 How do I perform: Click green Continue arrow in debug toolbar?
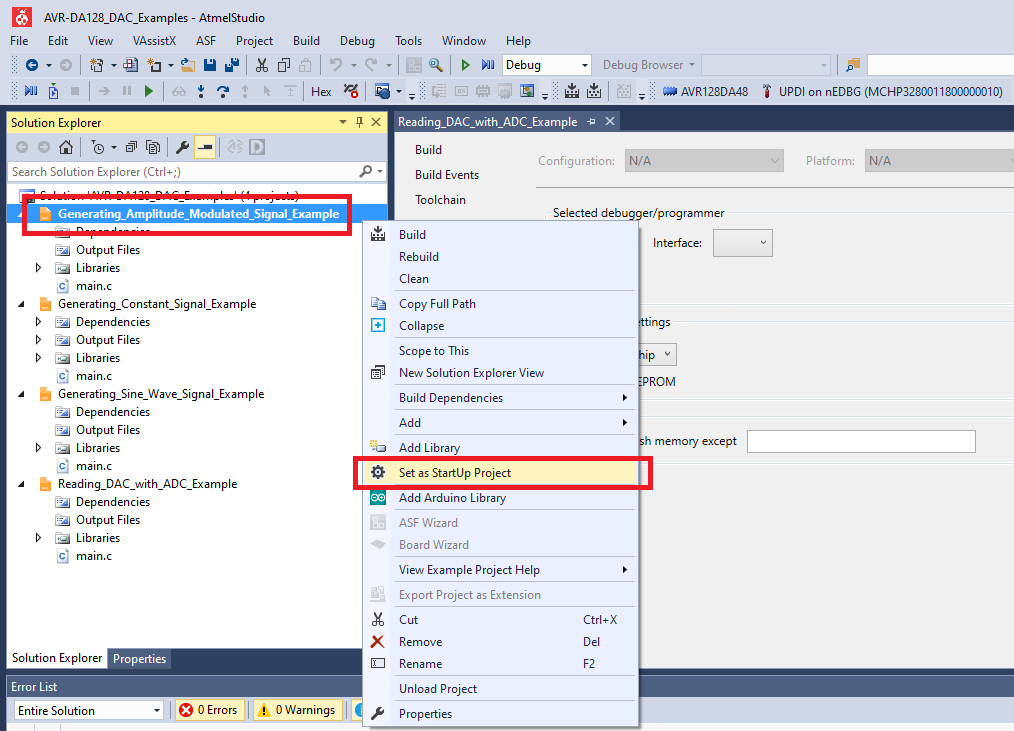pos(149,91)
